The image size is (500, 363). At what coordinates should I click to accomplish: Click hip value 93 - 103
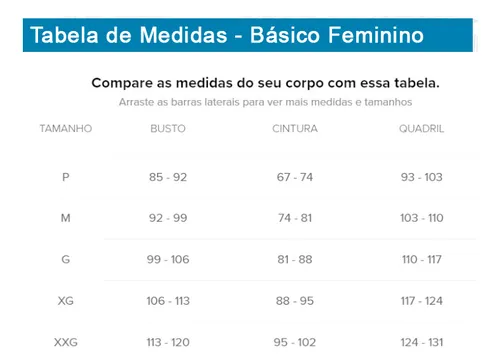(x=422, y=177)
